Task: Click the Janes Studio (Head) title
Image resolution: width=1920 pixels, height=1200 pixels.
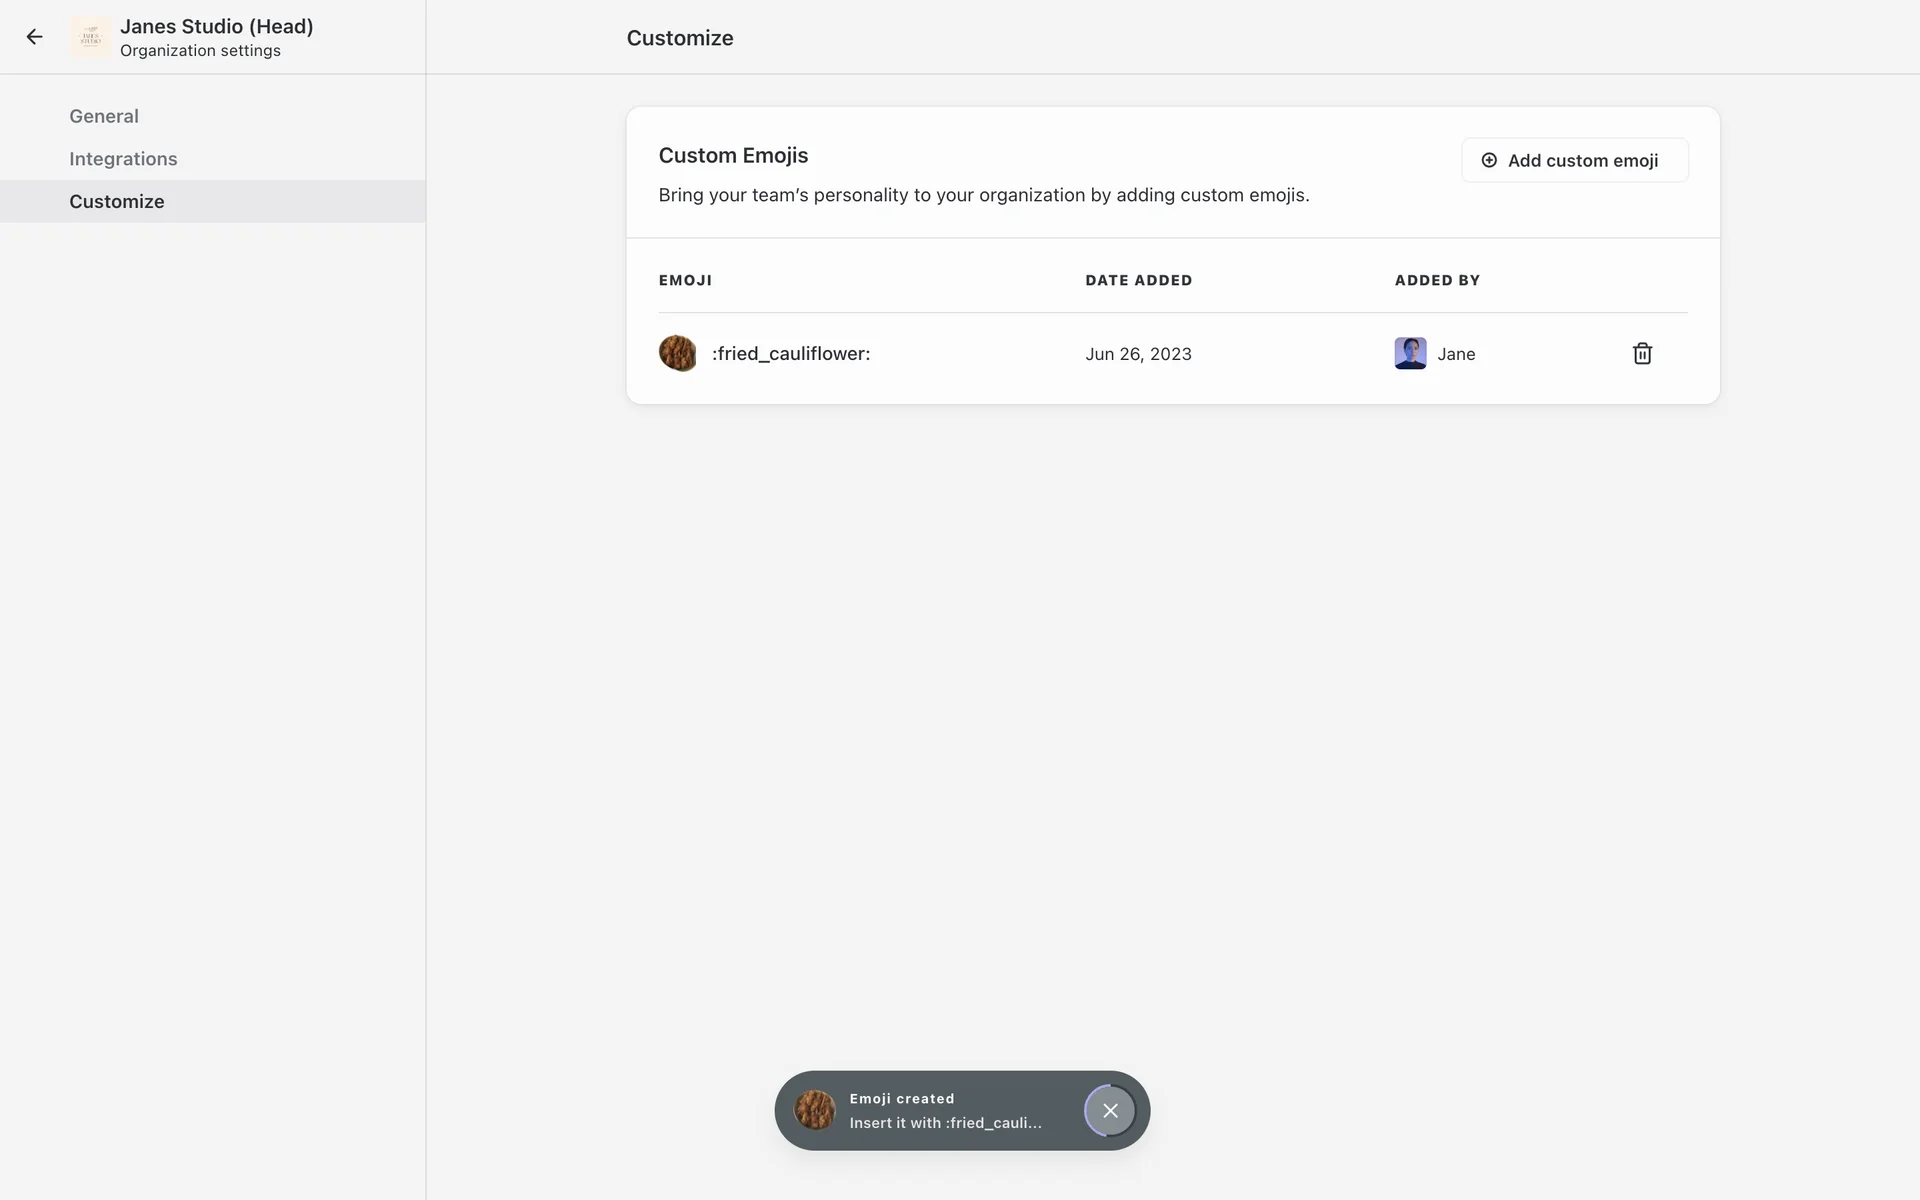Action: pos(216,27)
